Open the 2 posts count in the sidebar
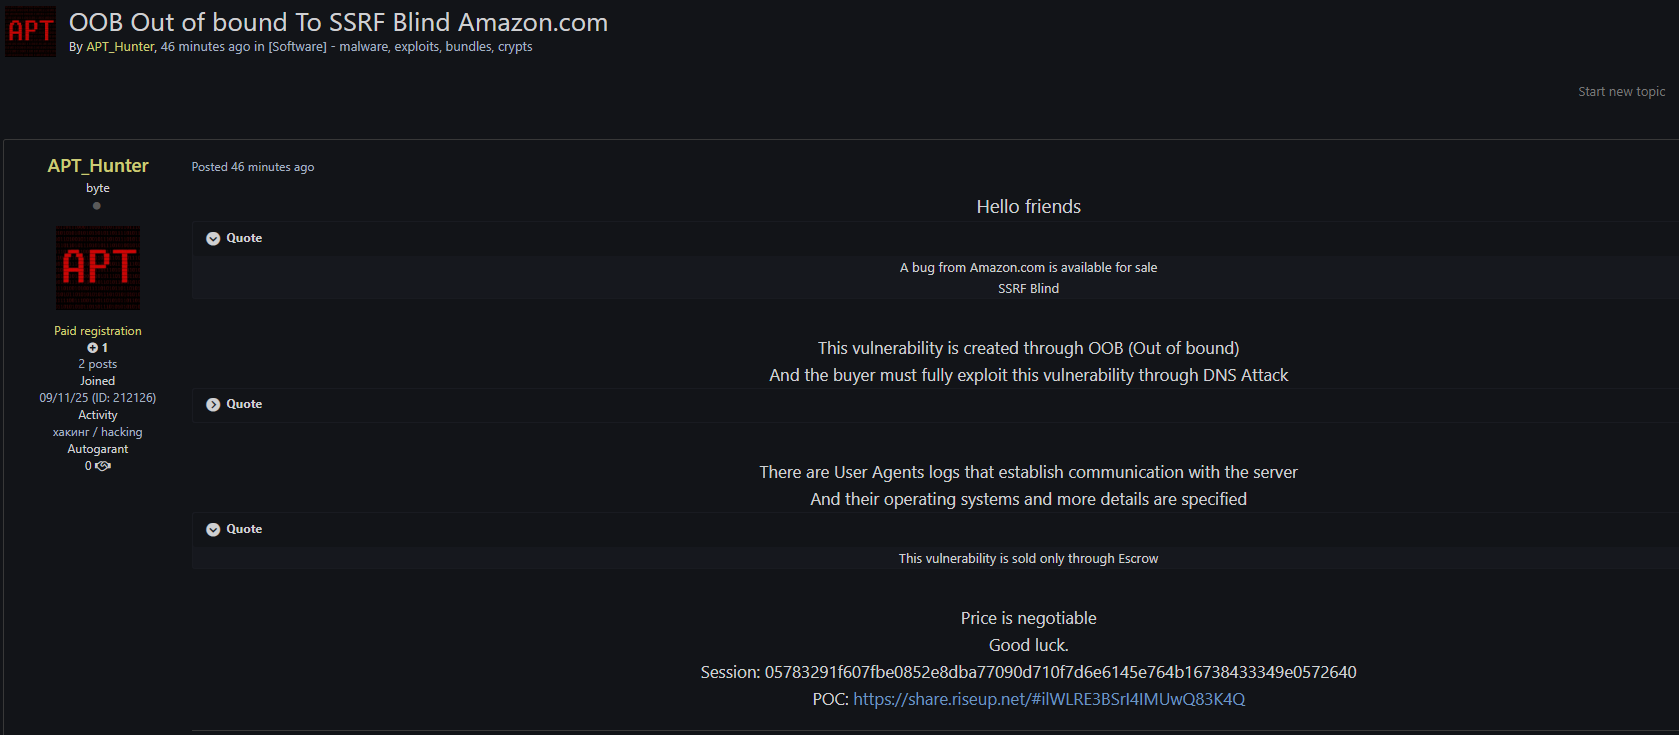 click(98, 364)
